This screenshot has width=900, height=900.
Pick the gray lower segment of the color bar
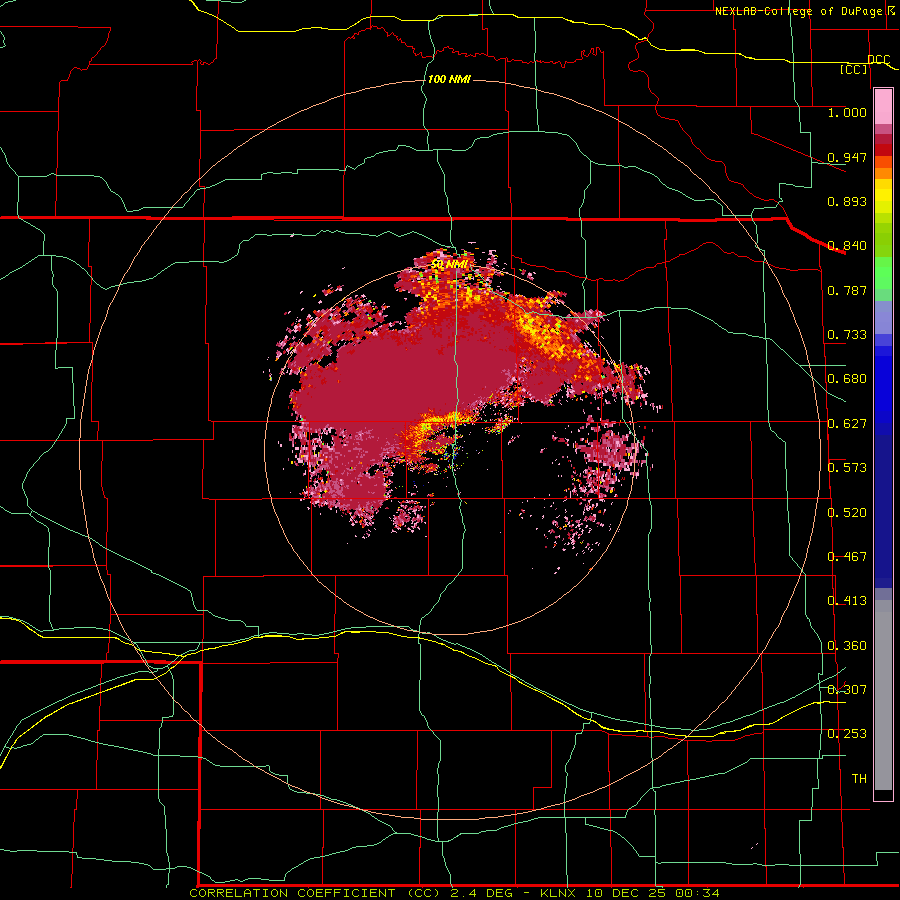883,695
